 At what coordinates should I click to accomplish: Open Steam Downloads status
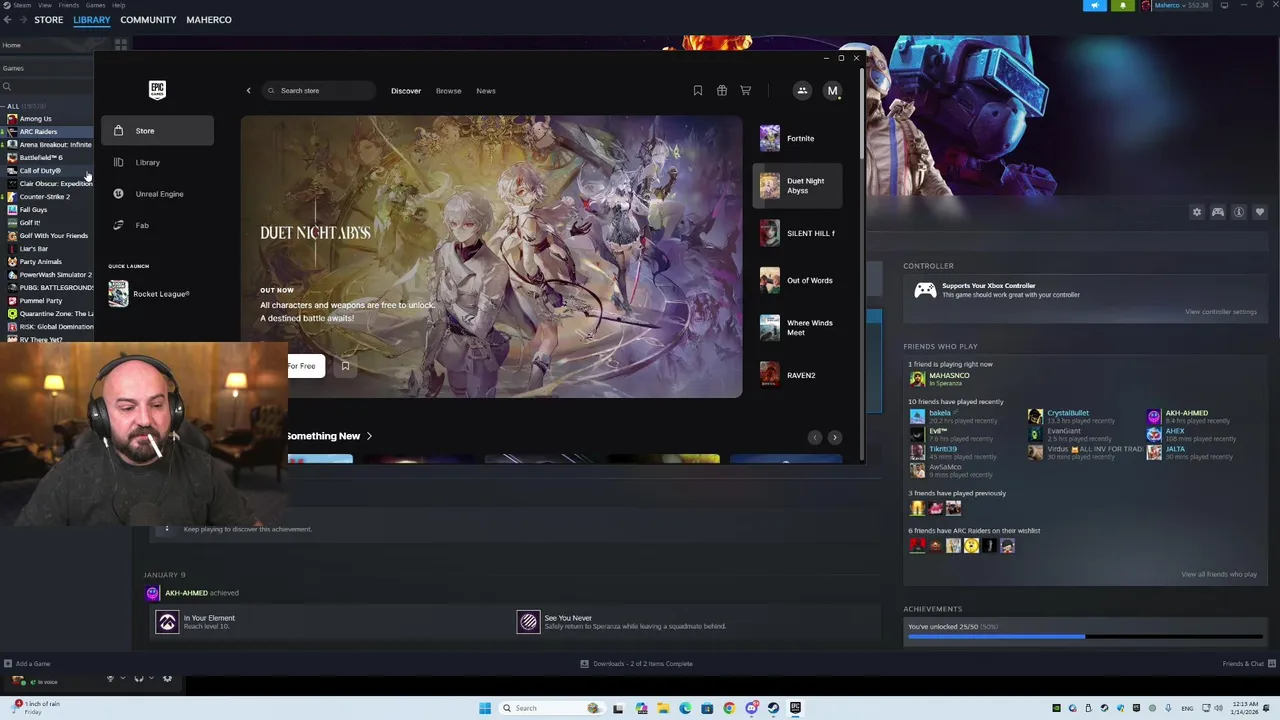coord(636,664)
